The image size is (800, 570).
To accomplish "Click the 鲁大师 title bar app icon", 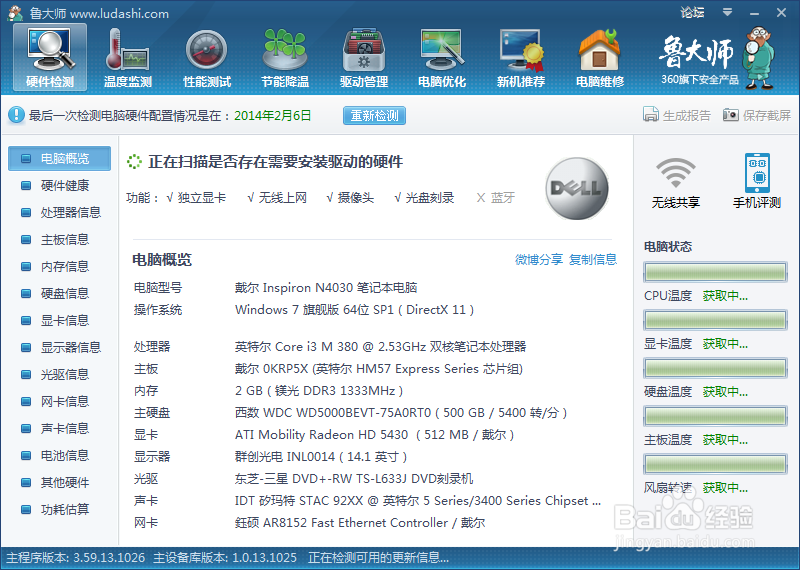I will (15, 13).
